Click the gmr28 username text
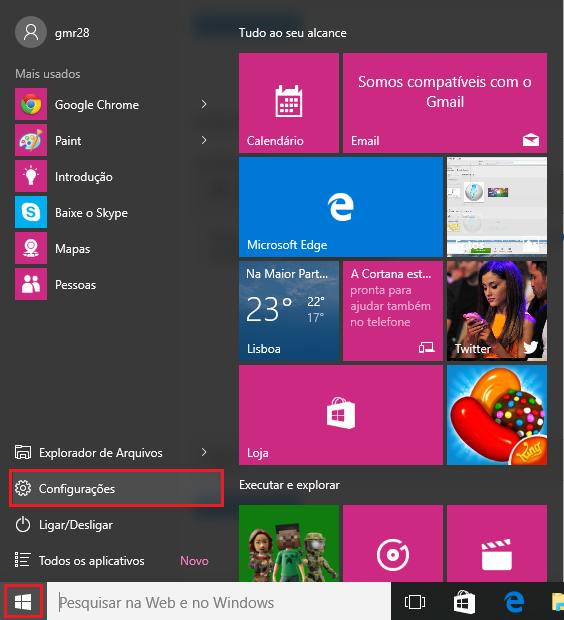Viewport: 564px width, 620px height. 72,32
